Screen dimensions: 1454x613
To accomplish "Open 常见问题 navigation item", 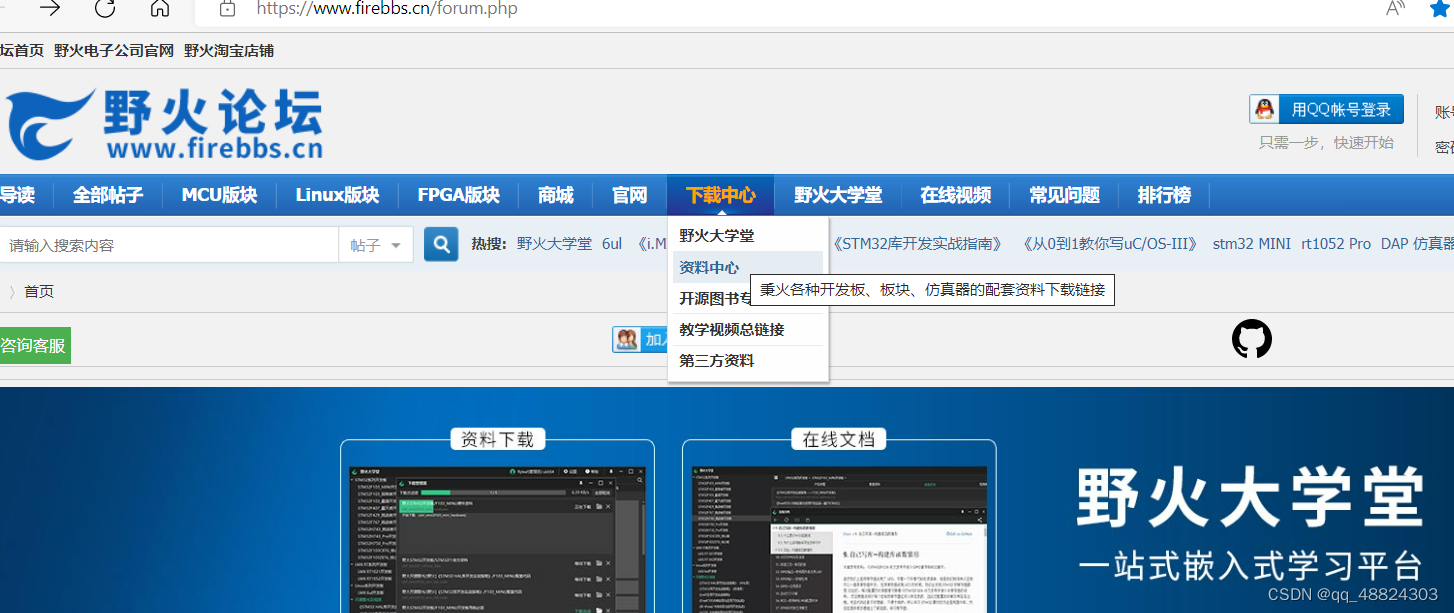I will (x=1065, y=195).
